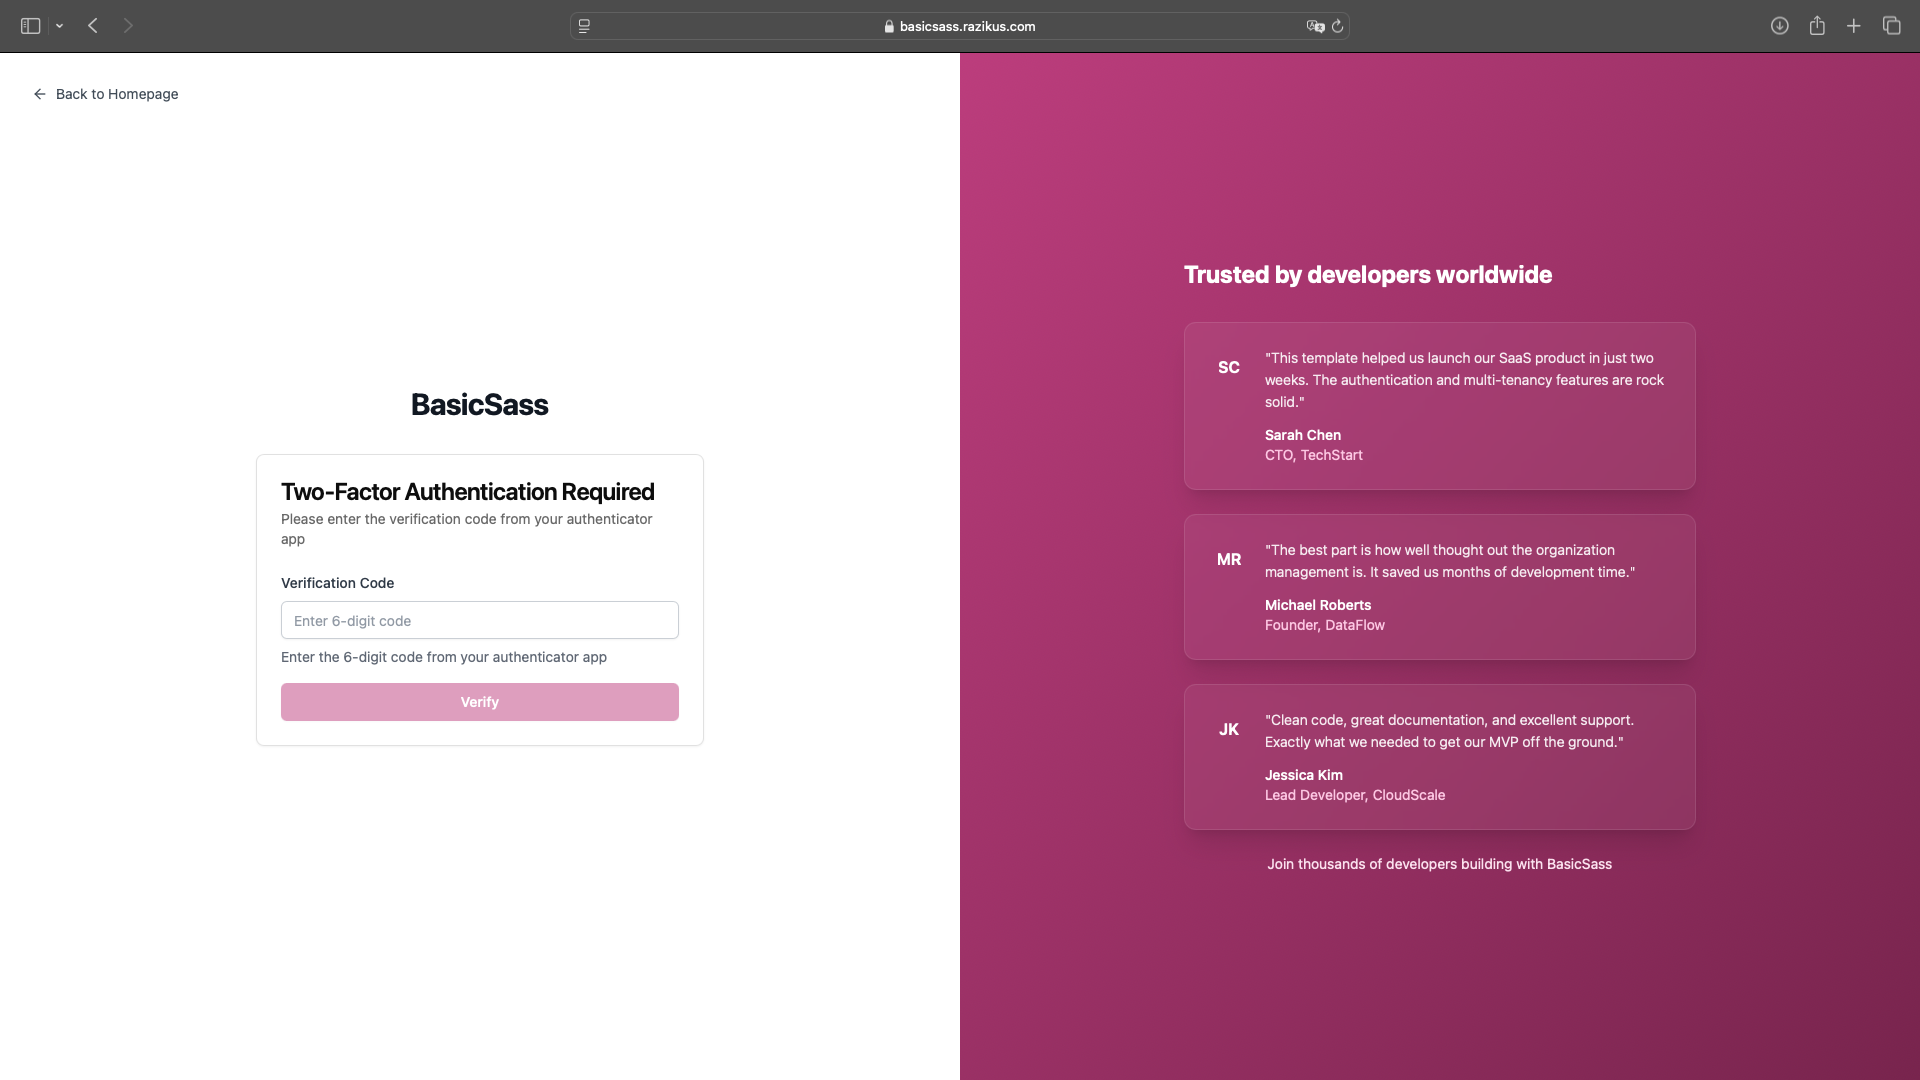1920x1080 pixels.
Task: Go back to the previous page
Action: [93, 26]
